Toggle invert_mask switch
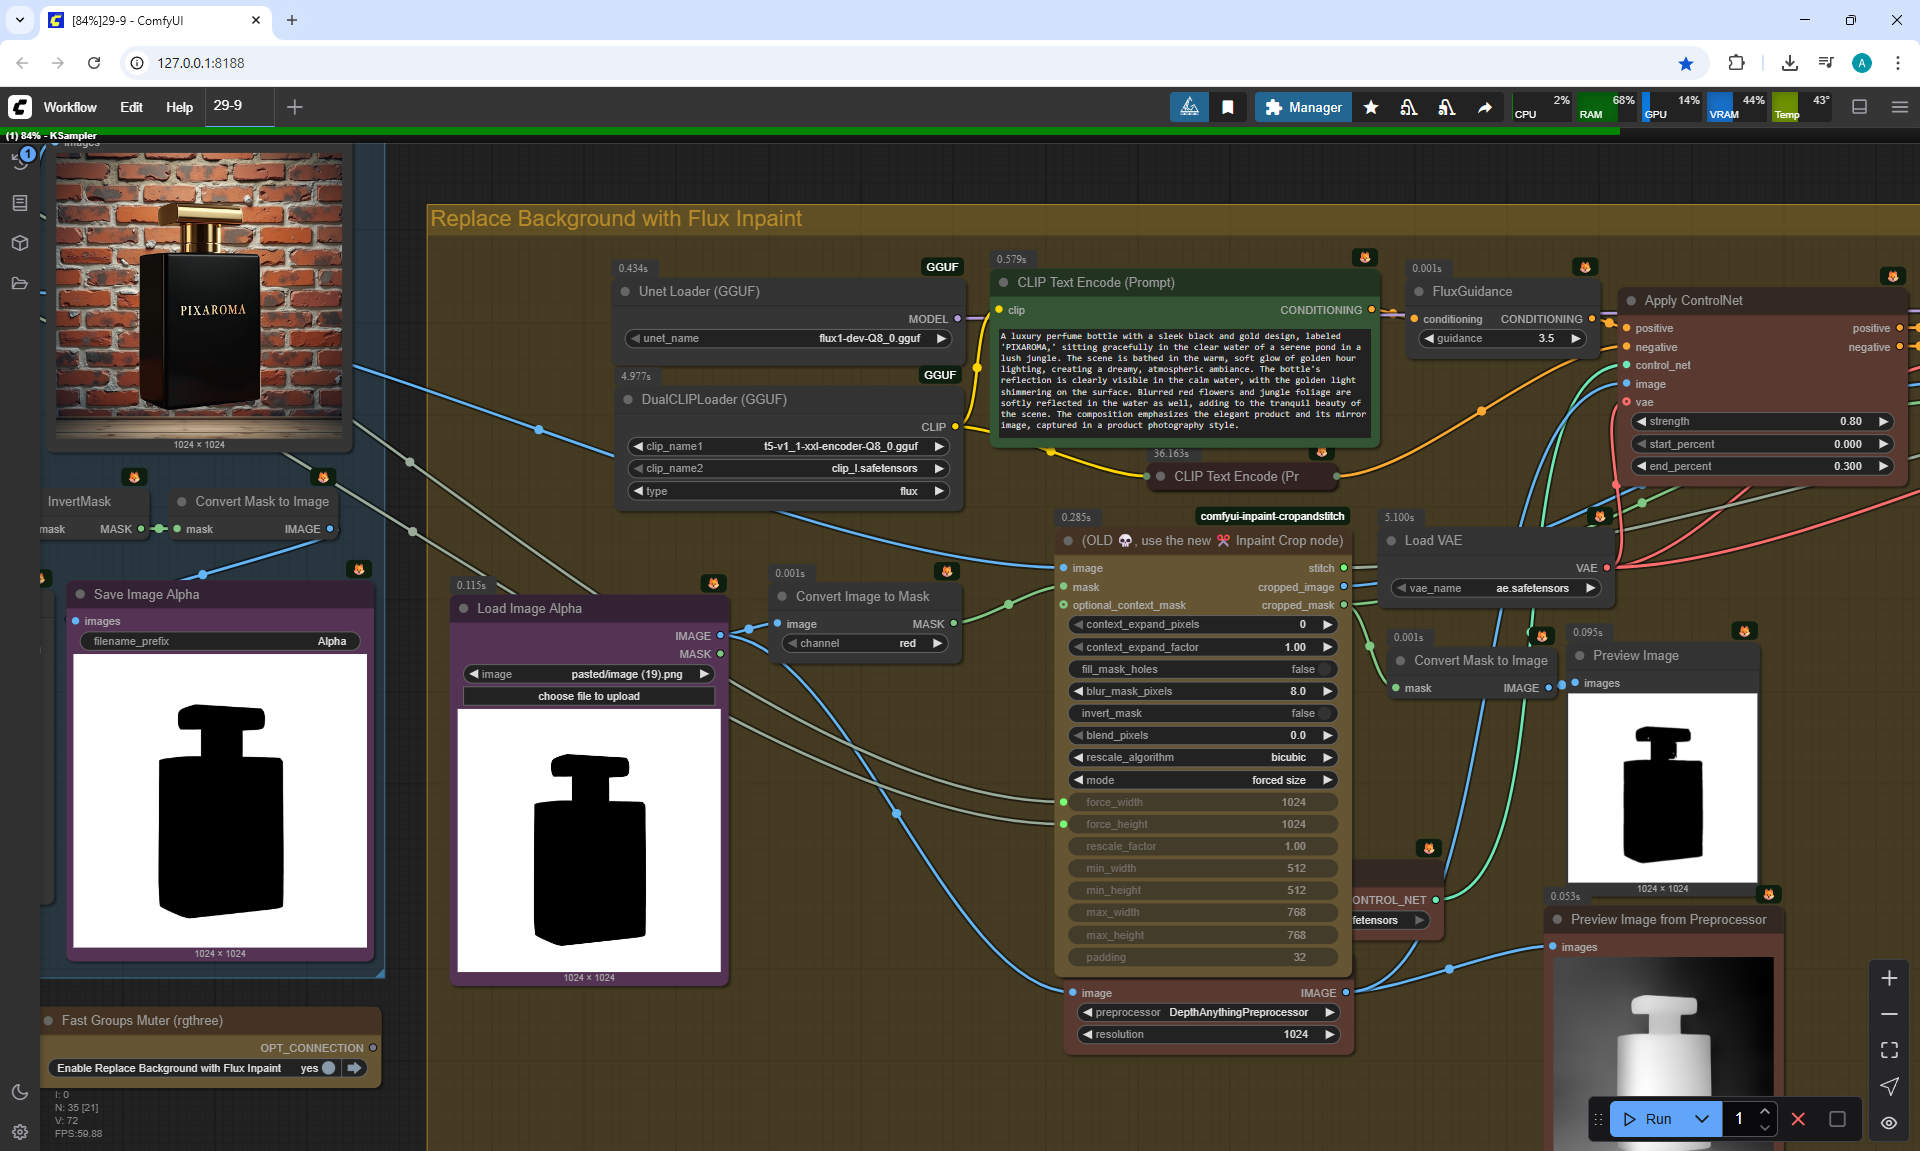The width and height of the screenshot is (1920, 1151). [x=1324, y=713]
